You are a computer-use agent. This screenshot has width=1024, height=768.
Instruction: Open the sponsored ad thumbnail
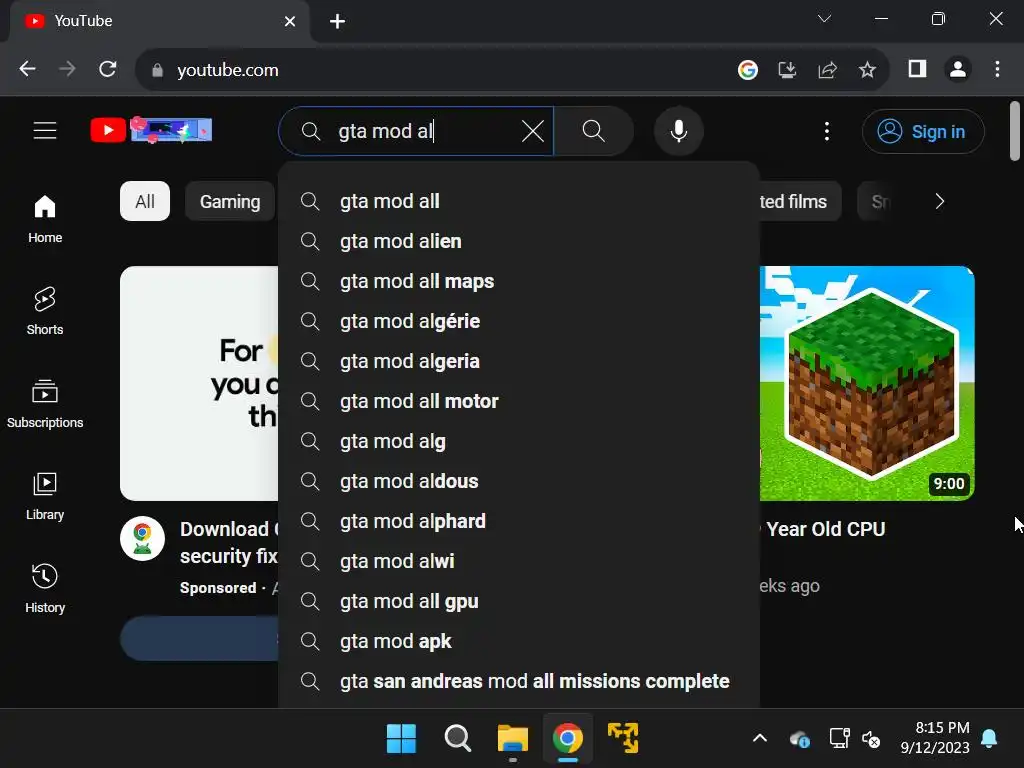coord(199,383)
